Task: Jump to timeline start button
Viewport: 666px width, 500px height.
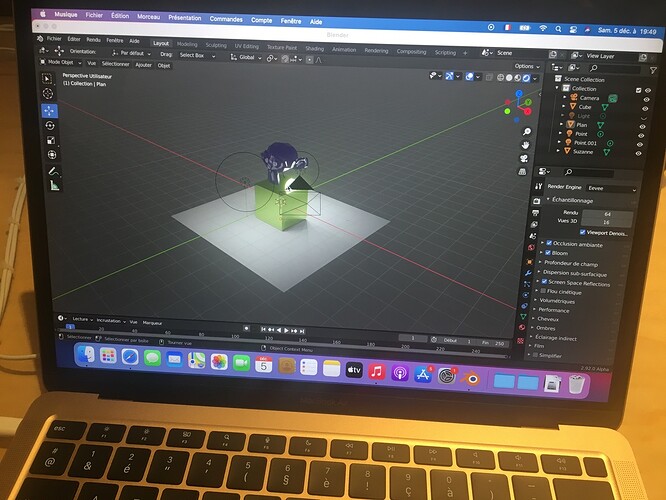Action: point(263,329)
